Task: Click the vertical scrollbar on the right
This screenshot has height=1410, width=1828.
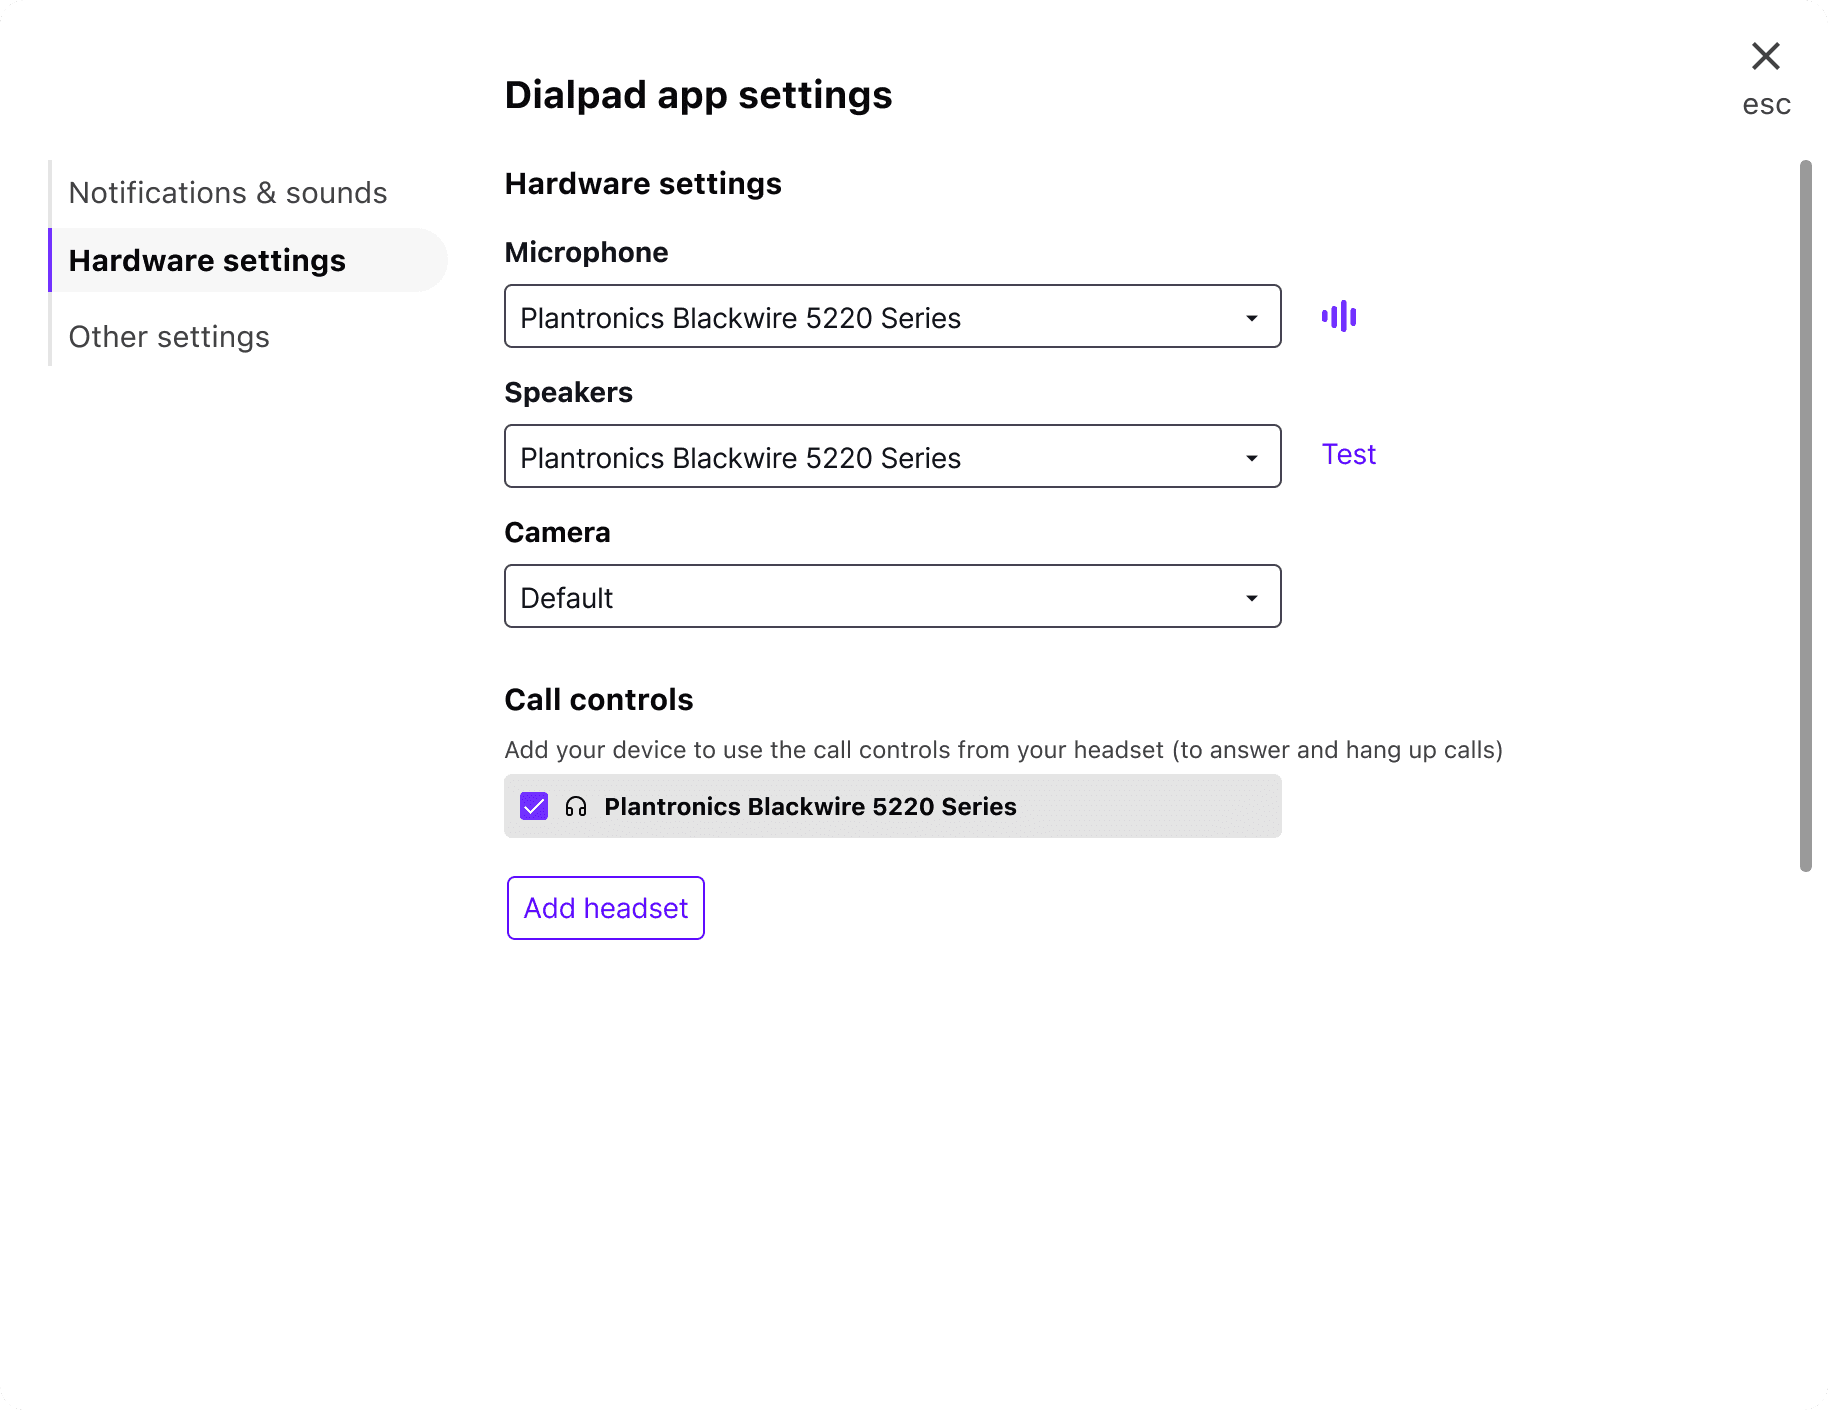Action: [x=1805, y=515]
